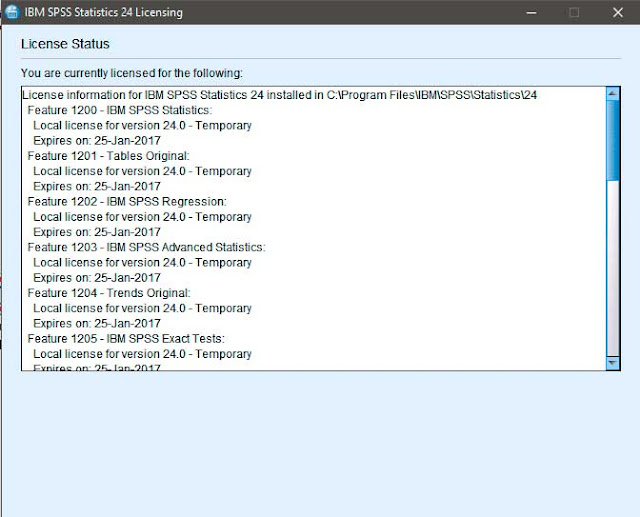Select the 'License Status' heading
Viewport: 640px width, 517px height.
65,44
